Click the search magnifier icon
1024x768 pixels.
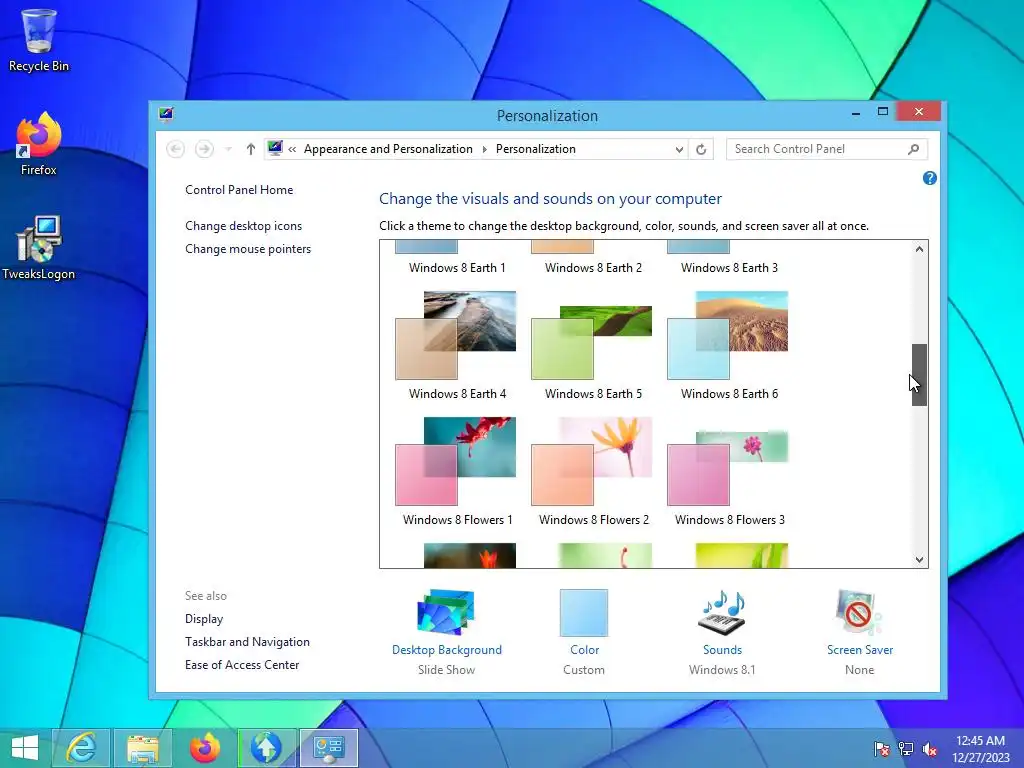coord(913,149)
